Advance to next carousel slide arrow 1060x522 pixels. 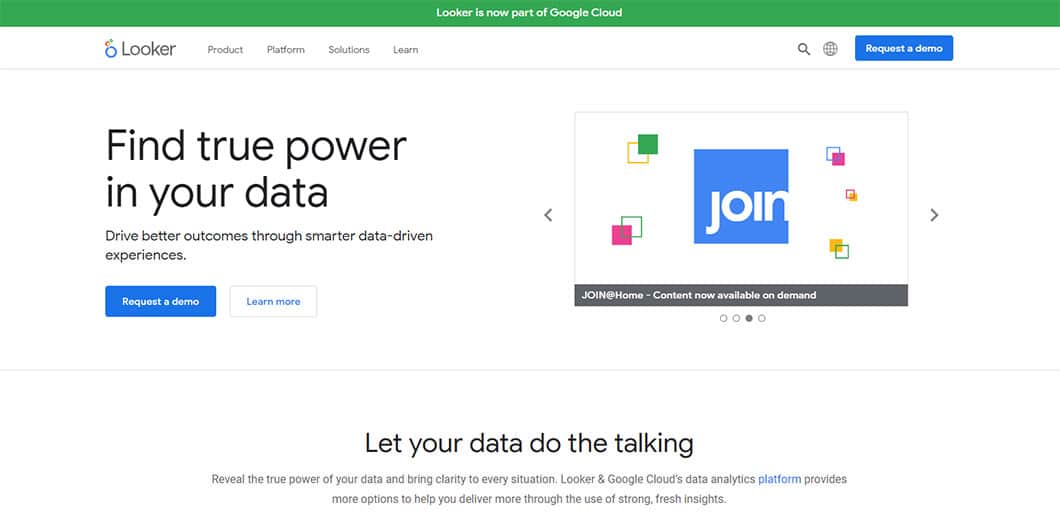pyautogui.click(x=934, y=215)
